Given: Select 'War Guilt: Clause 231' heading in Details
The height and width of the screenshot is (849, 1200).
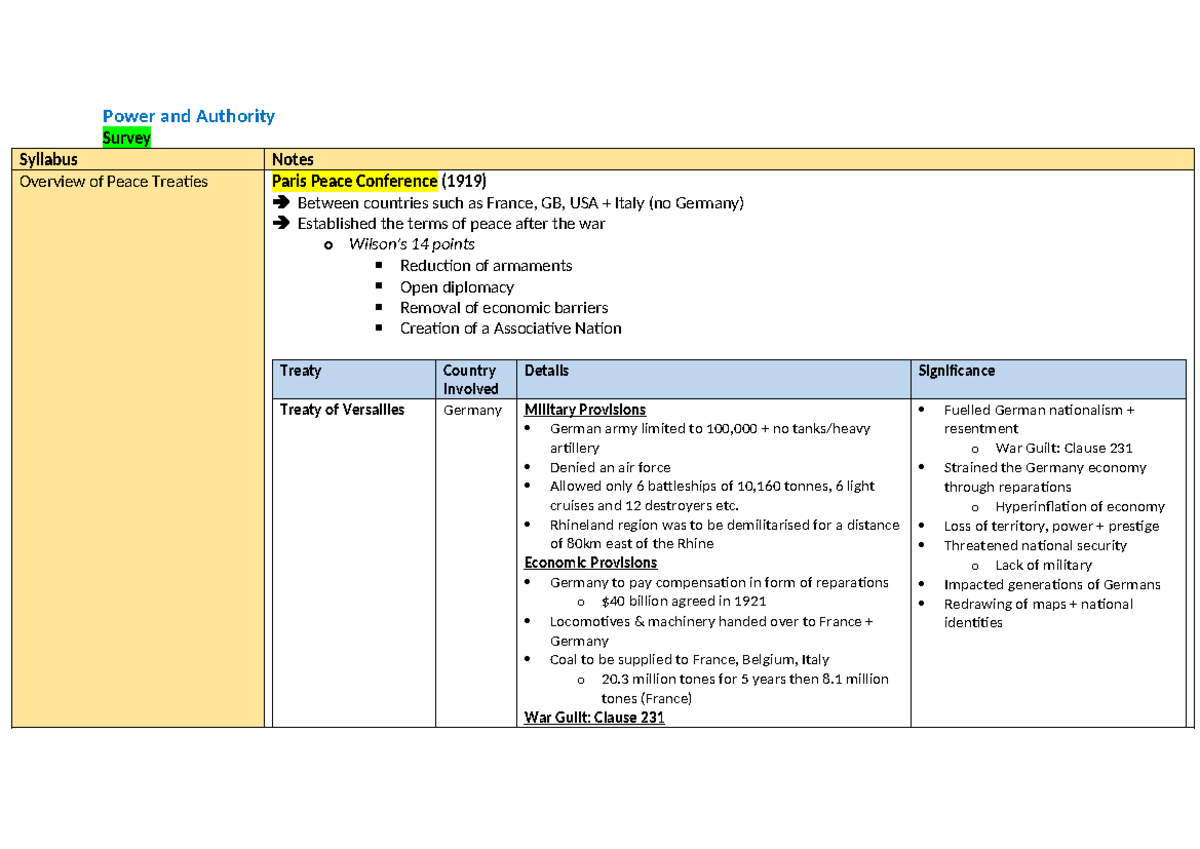Looking at the screenshot, I should [594, 718].
